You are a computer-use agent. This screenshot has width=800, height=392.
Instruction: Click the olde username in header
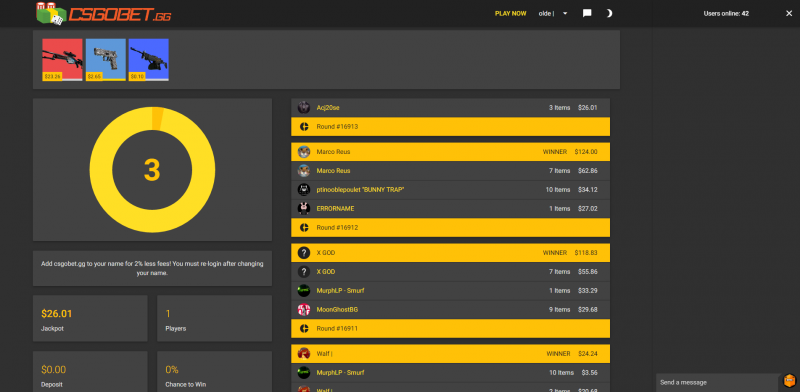tap(546, 13)
